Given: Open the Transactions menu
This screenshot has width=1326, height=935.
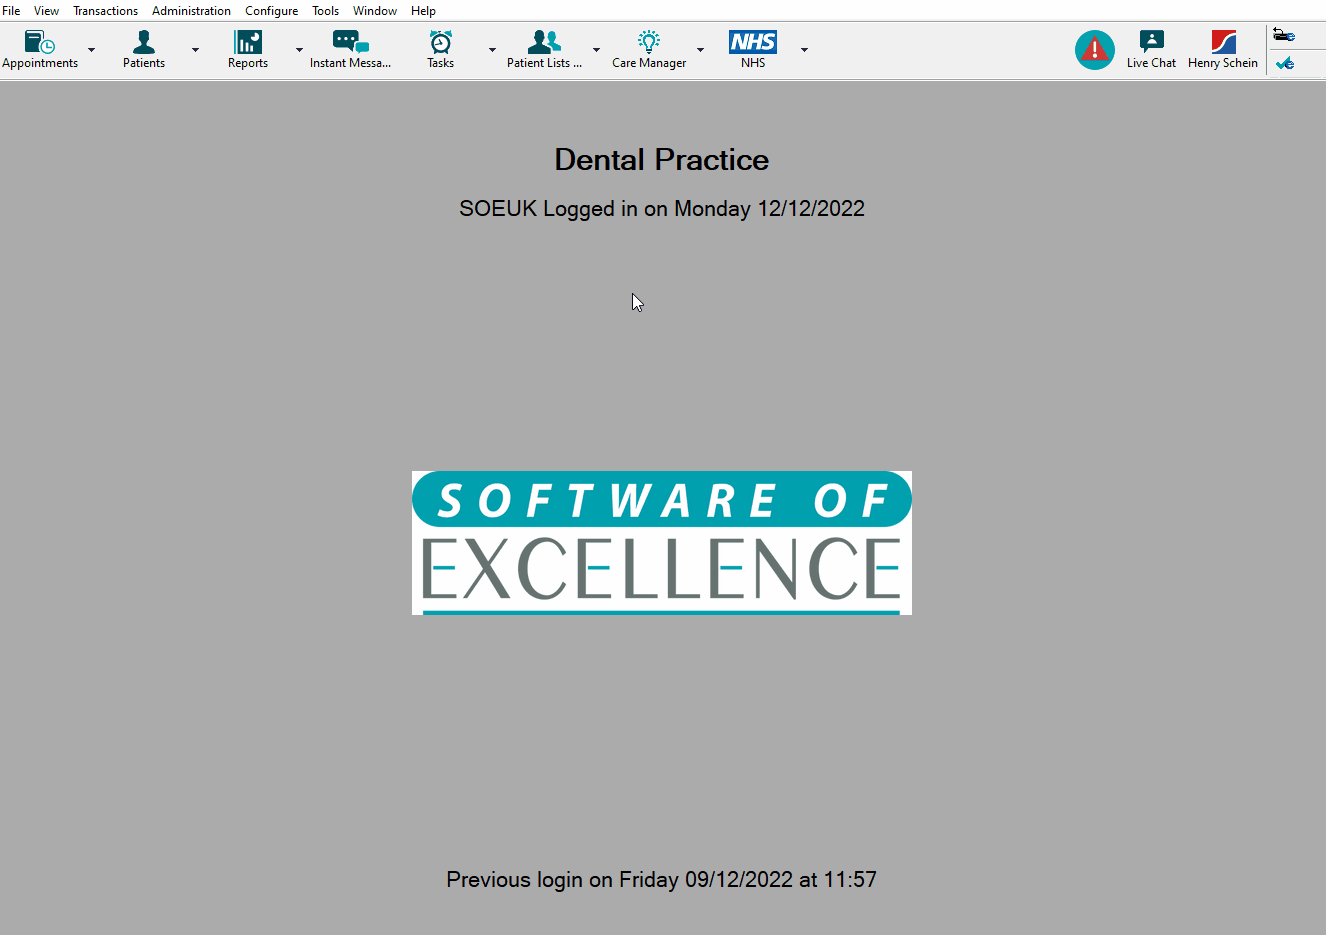Looking at the screenshot, I should point(105,11).
